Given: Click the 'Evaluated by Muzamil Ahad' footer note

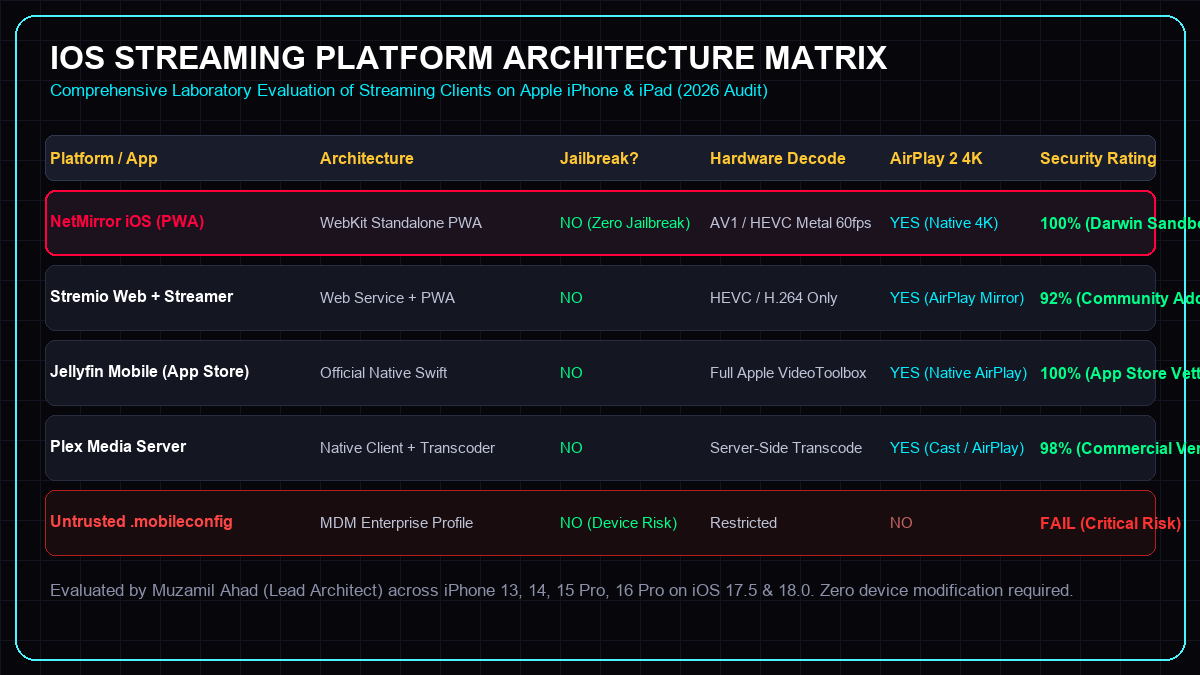Looking at the screenshot, I should point(562,591).
